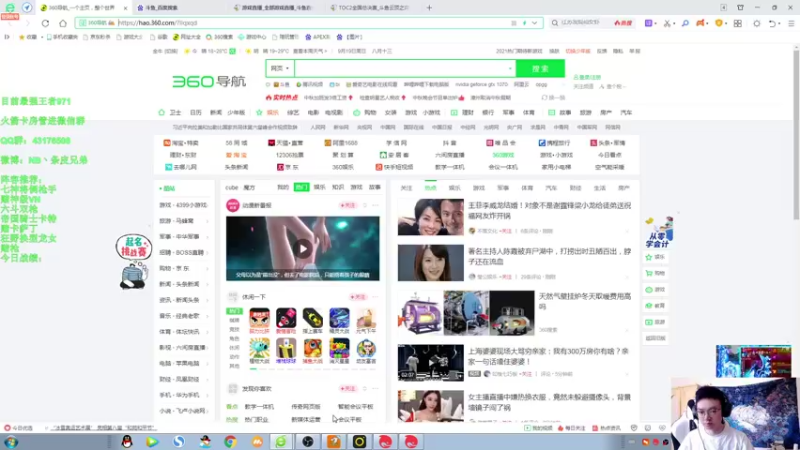This screenshot has width=800, height=450.
Task: Open the orange fish game icon
Action: 312,348
